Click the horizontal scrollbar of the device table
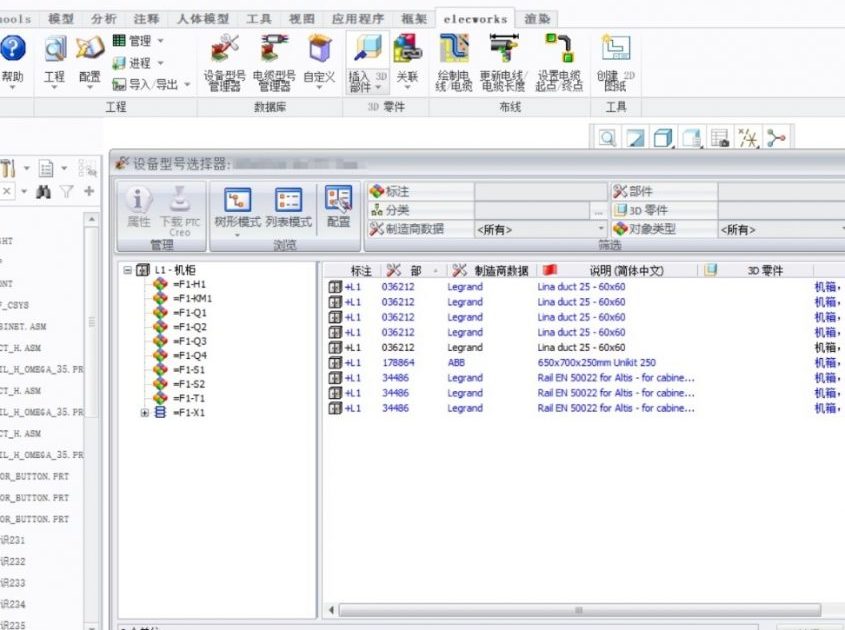 point(579,610)
